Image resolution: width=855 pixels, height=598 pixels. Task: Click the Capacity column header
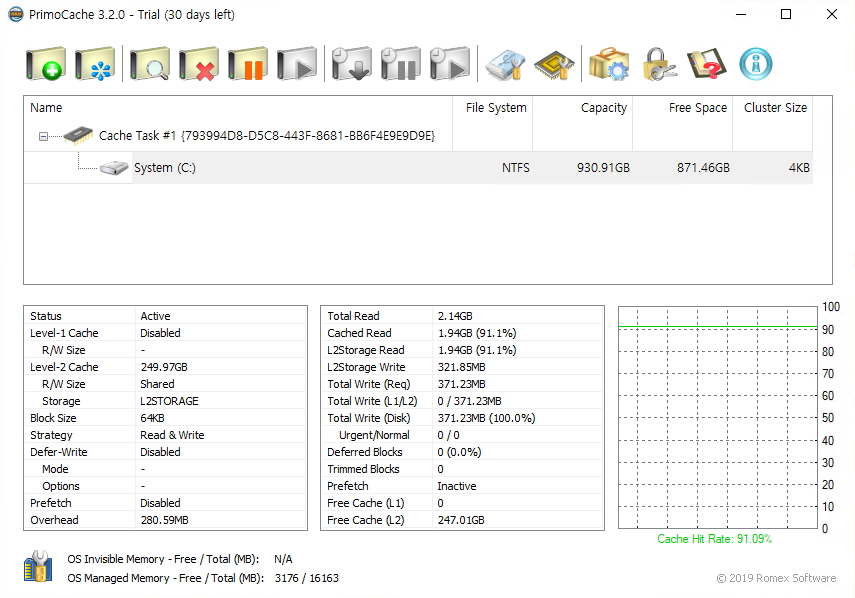pos(582,108)
